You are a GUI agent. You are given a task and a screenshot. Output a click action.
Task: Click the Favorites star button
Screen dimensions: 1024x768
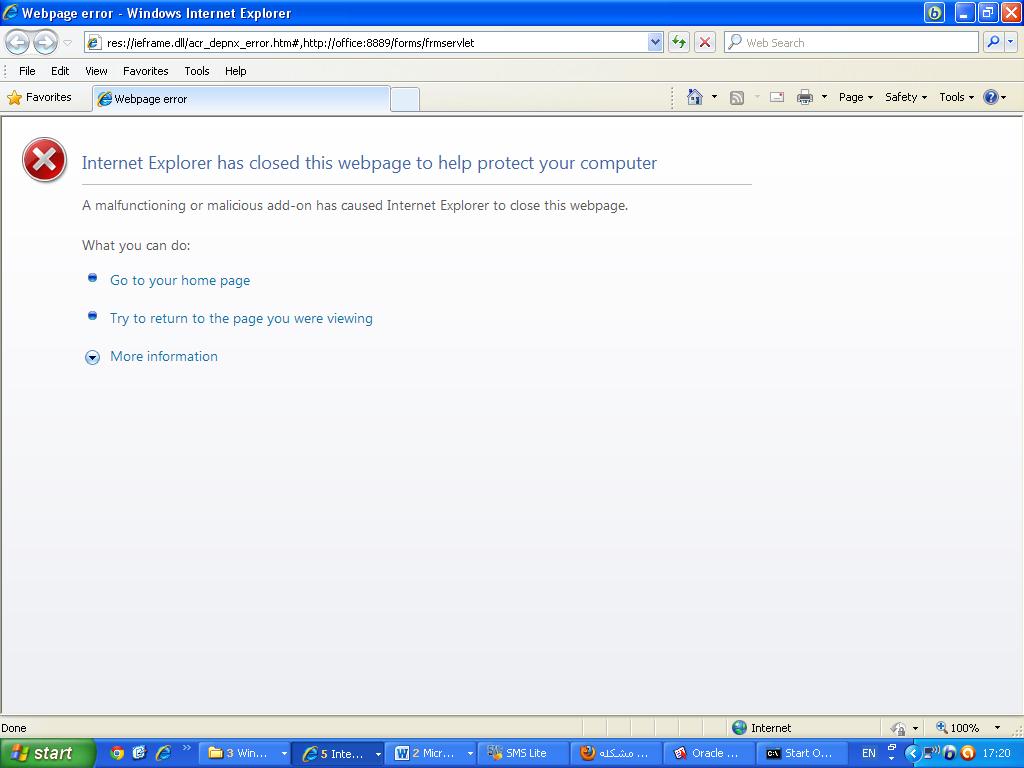pyautogui.click(x=40, y=97)
